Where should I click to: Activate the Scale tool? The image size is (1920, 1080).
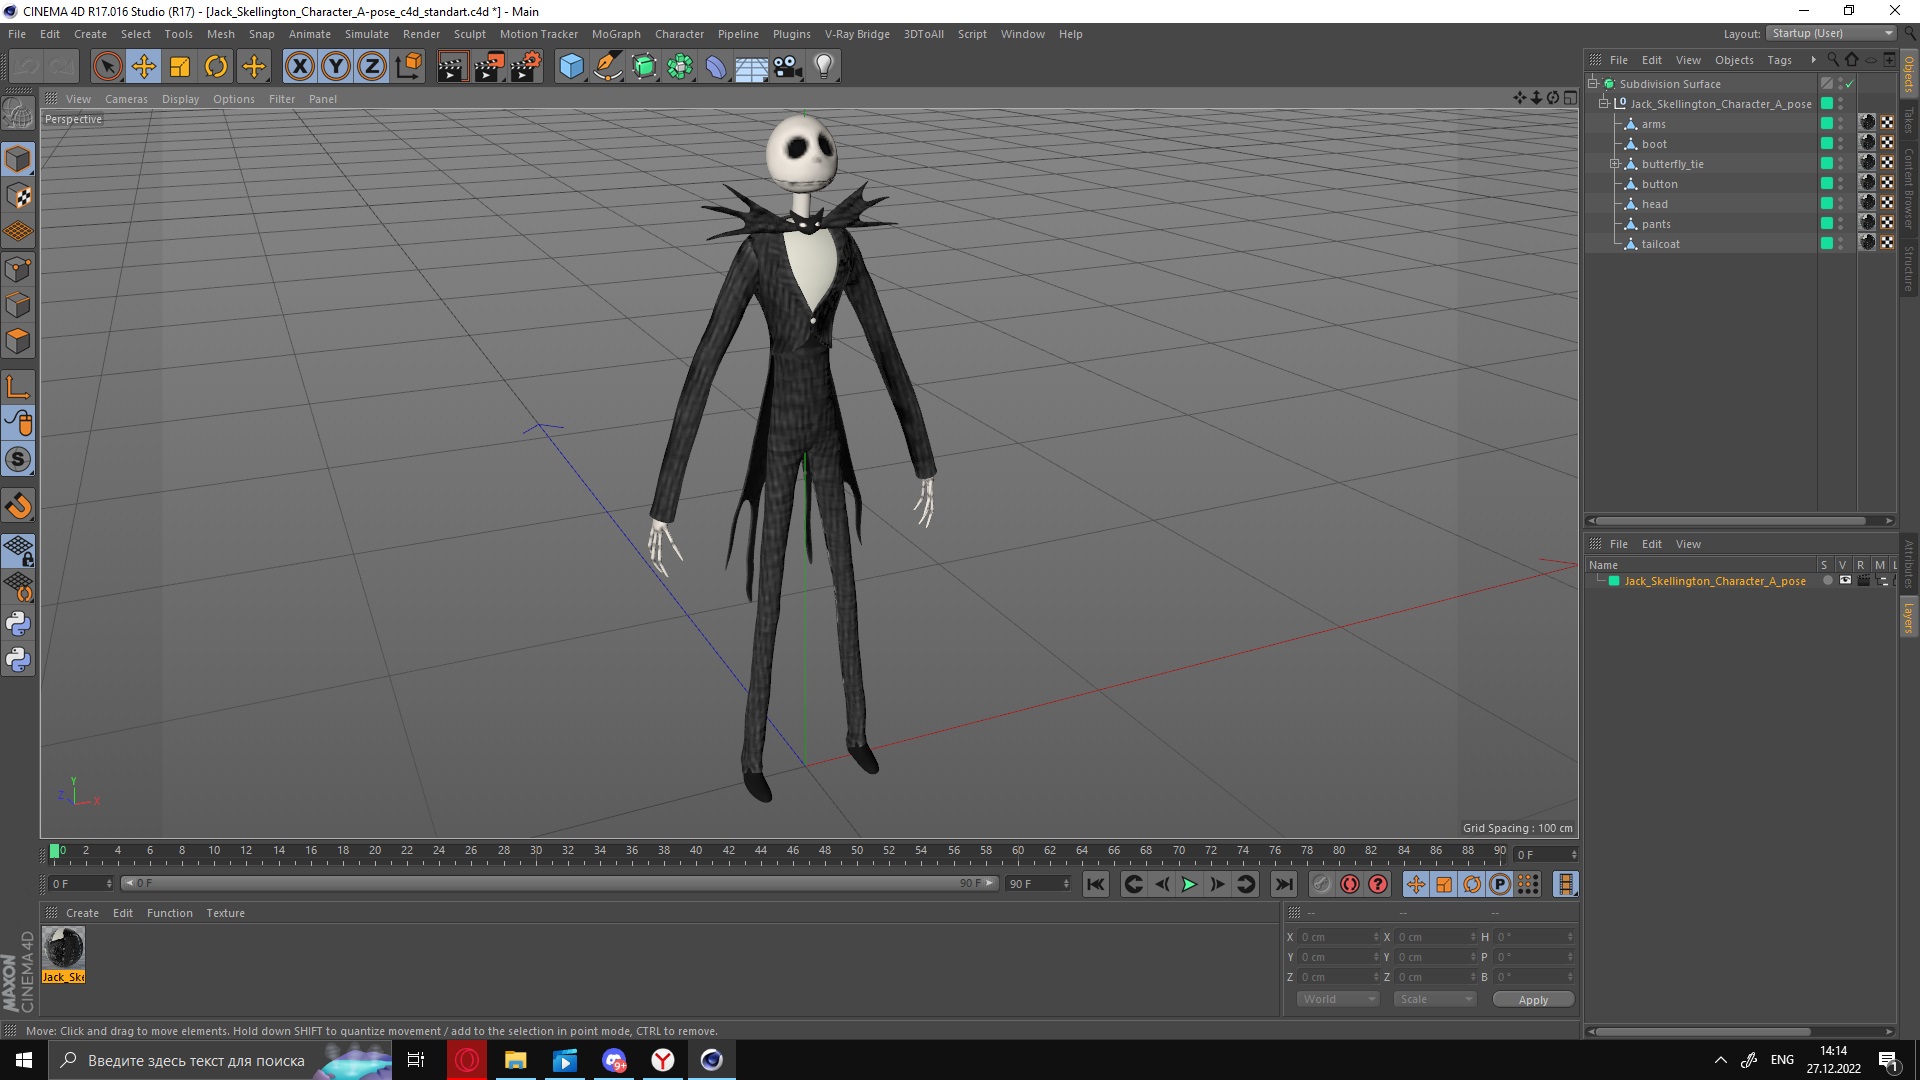(180, 67)
